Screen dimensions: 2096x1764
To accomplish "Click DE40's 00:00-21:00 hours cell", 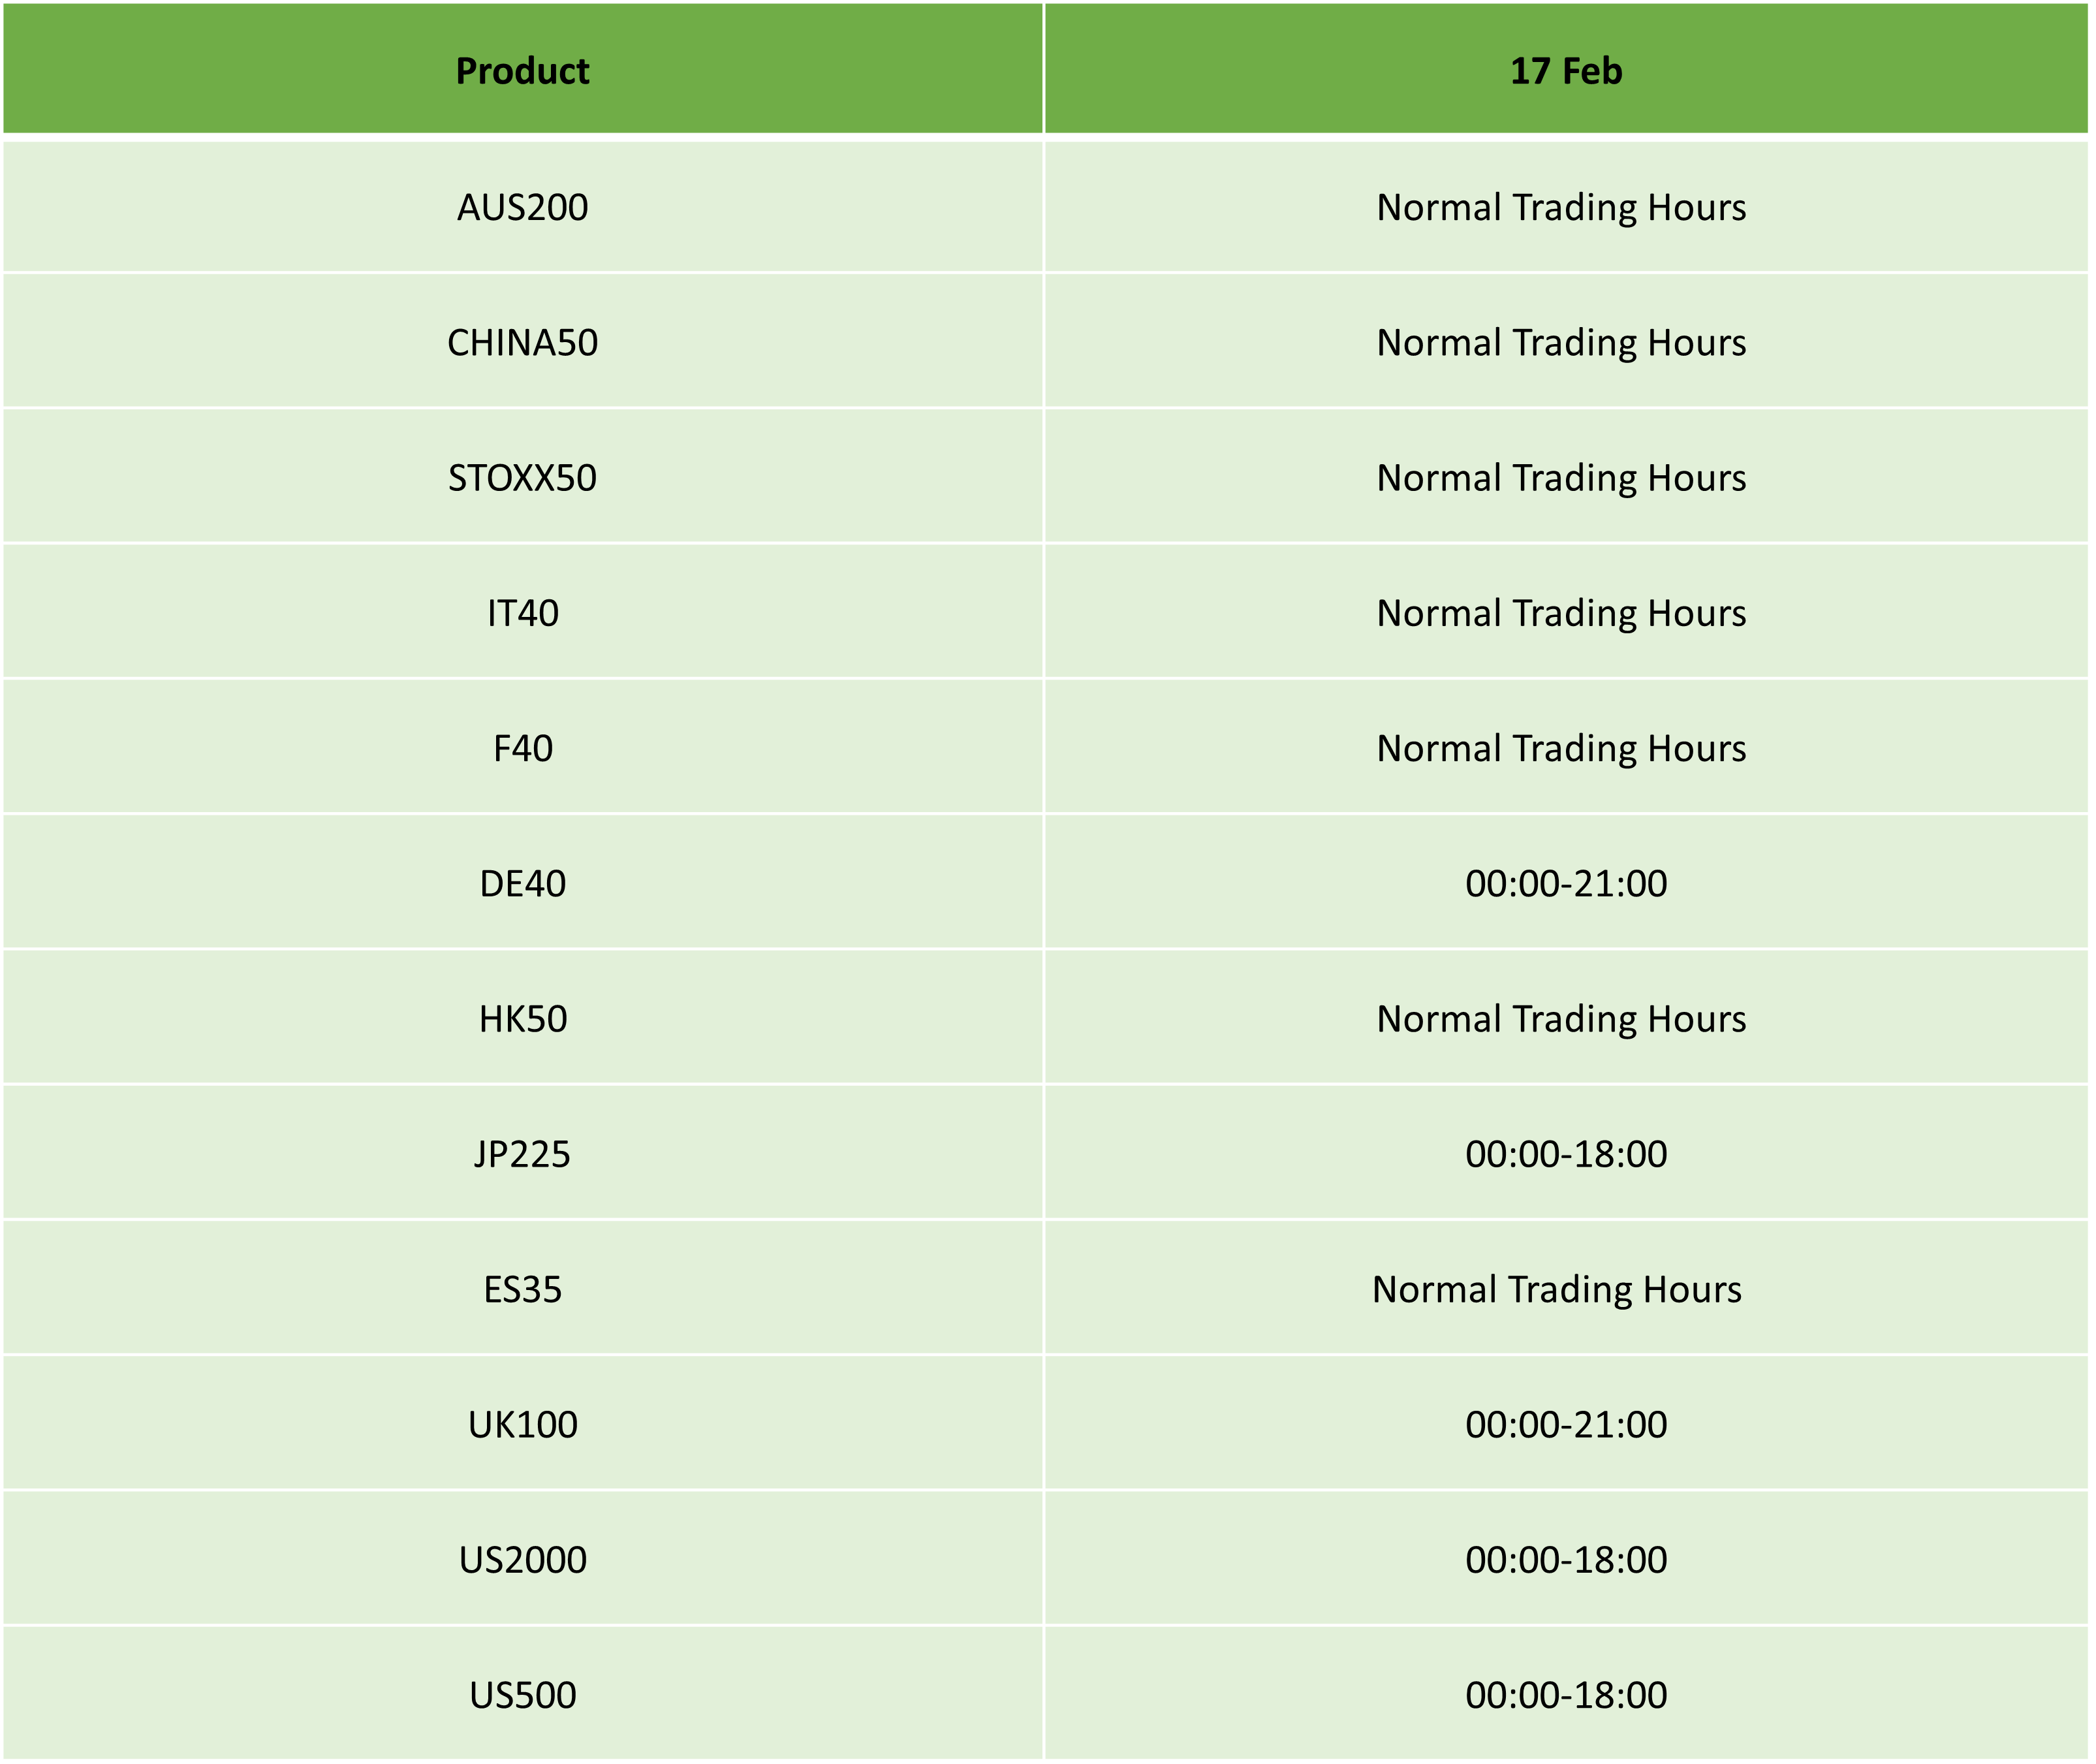I will 1566,883.
